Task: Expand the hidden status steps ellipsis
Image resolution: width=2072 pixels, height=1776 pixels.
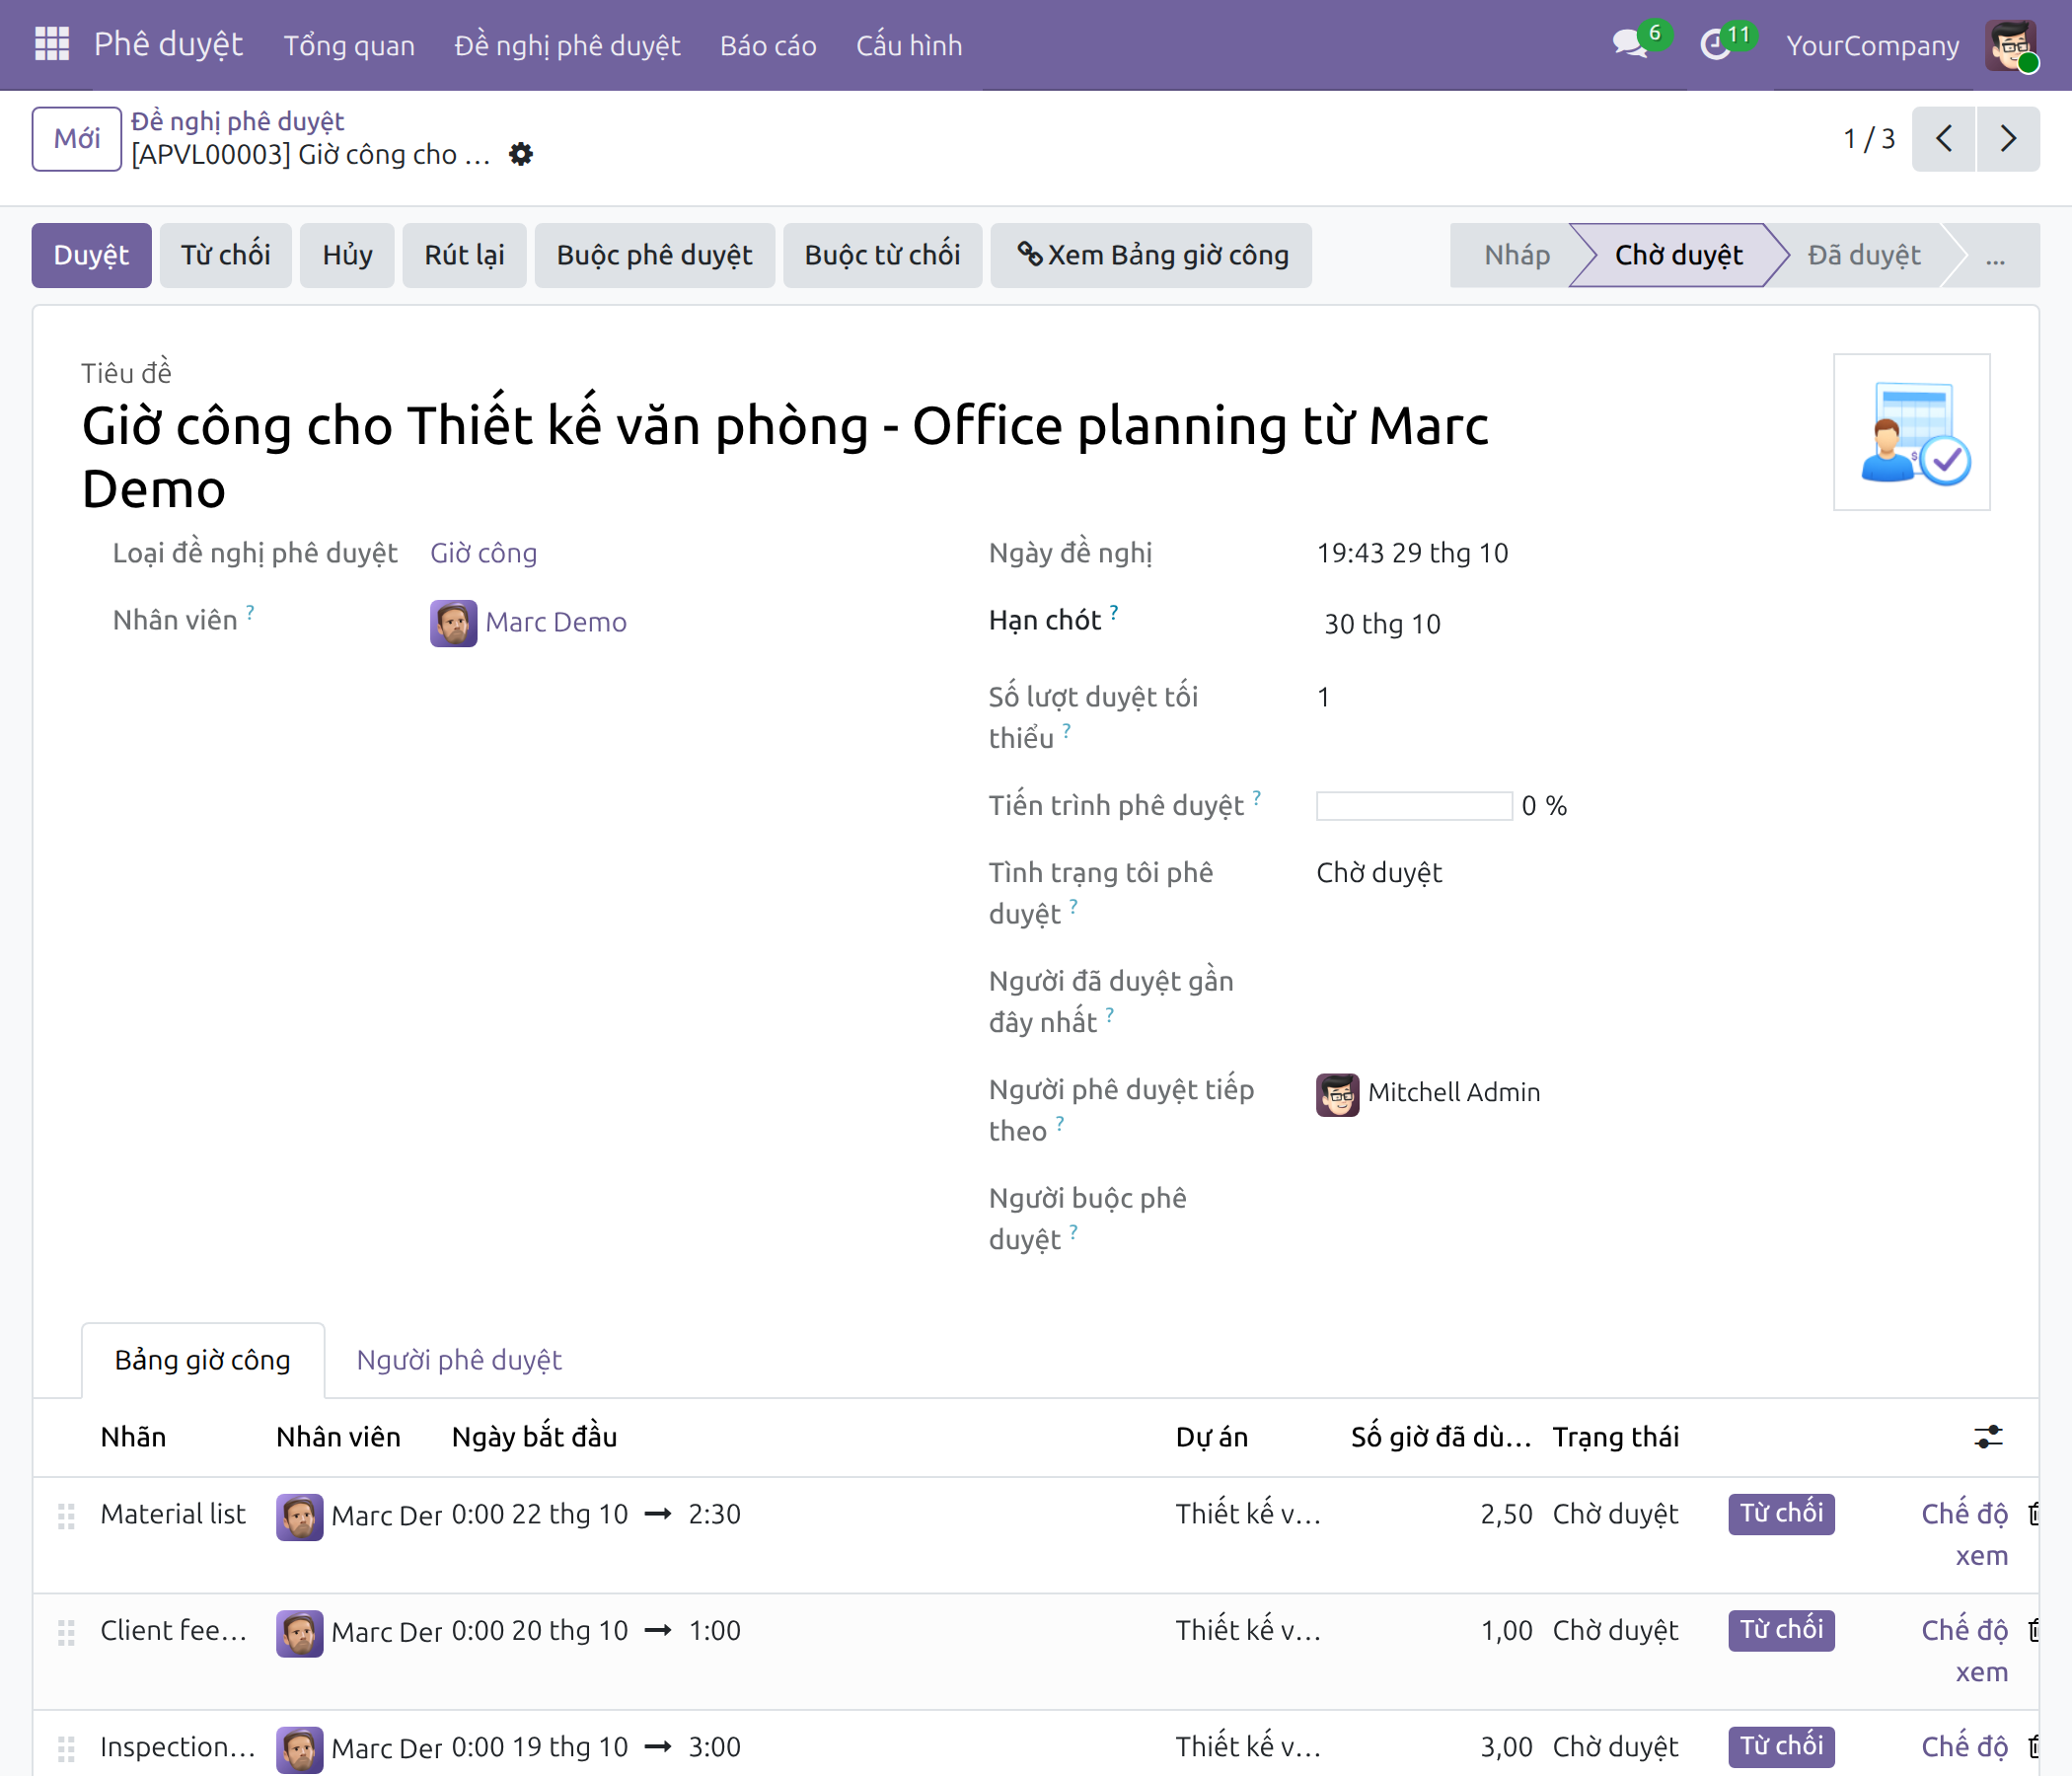Action: pos(1995,256)
